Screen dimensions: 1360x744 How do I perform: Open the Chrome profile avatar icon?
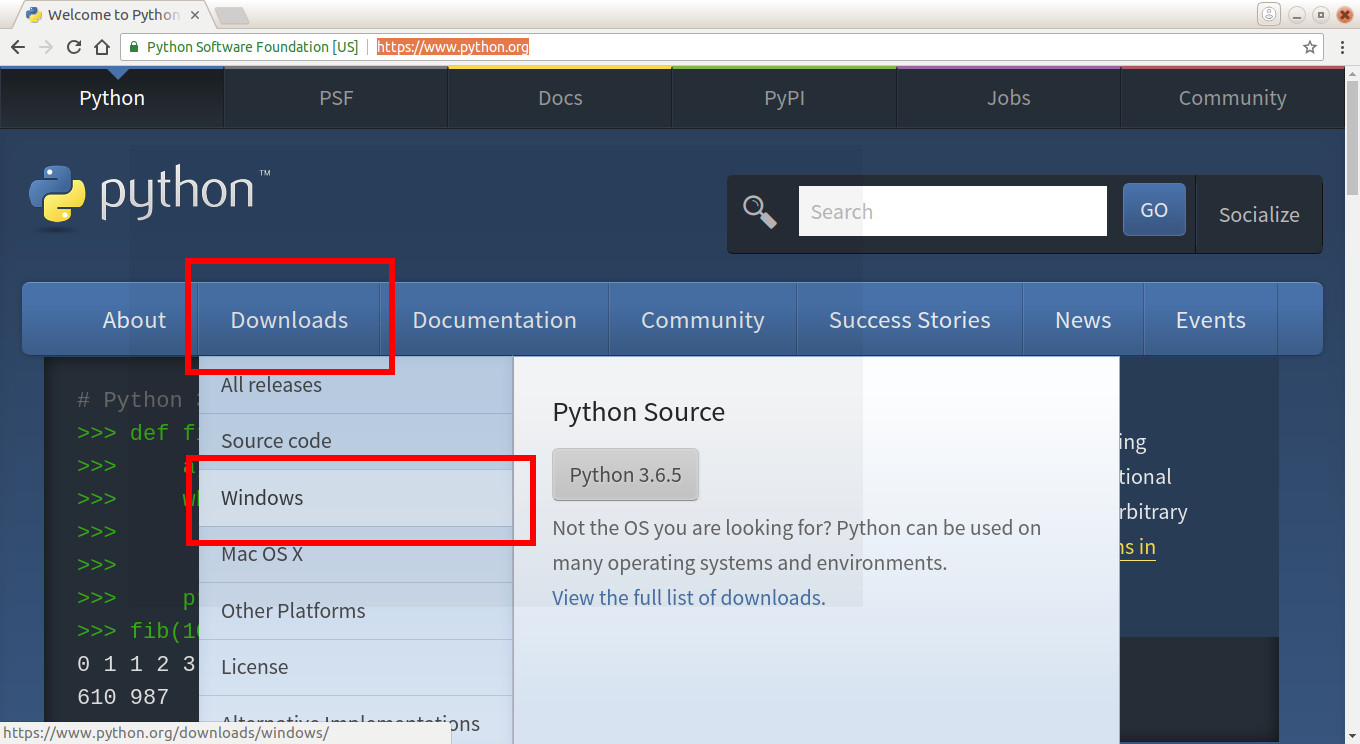coord(1269,14)
